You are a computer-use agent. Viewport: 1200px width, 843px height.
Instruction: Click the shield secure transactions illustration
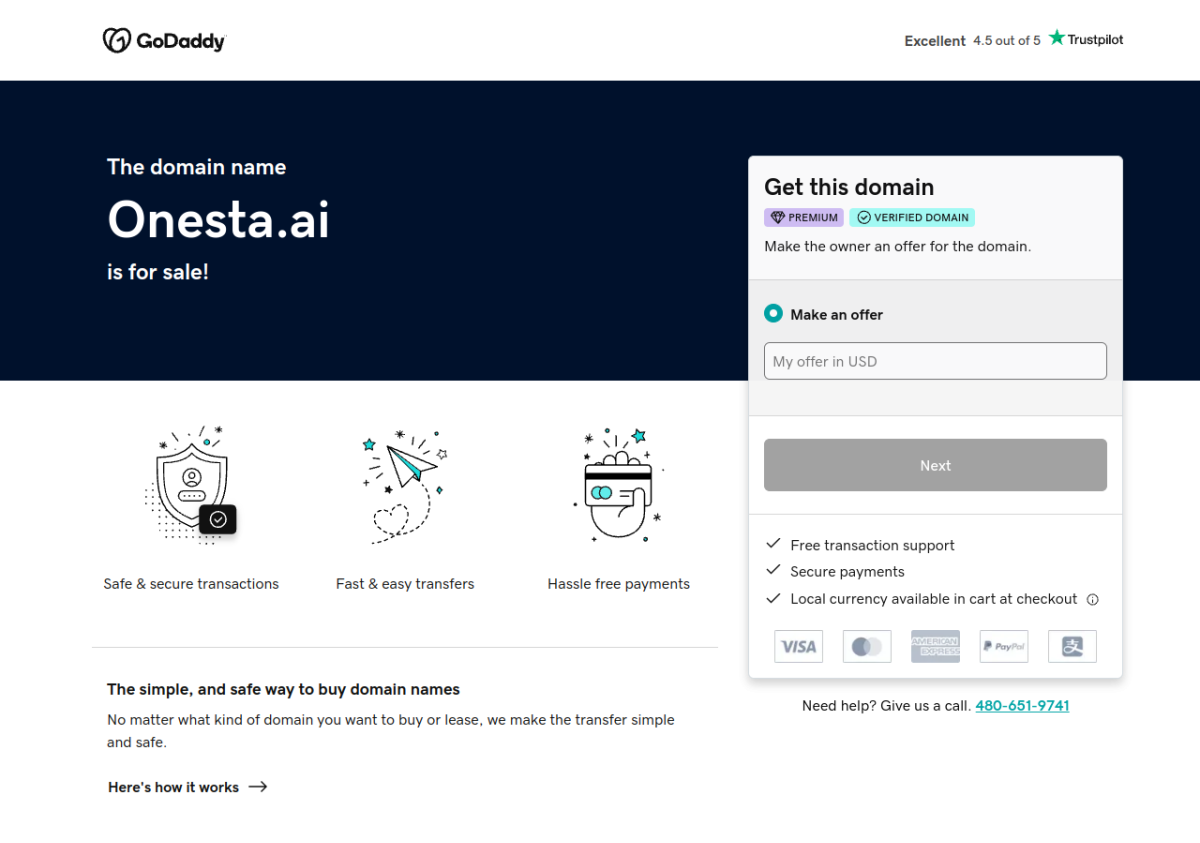(191, 485)
